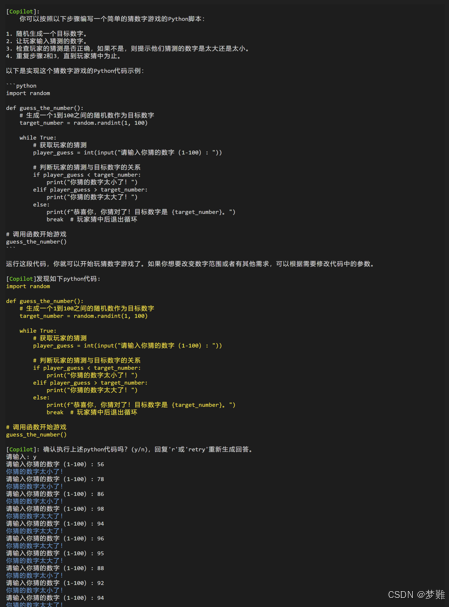The height and width of the screenshot is (607, 449).
Task: Click the yellow 'guess_the_number()' call line
Action: [36, 435]
